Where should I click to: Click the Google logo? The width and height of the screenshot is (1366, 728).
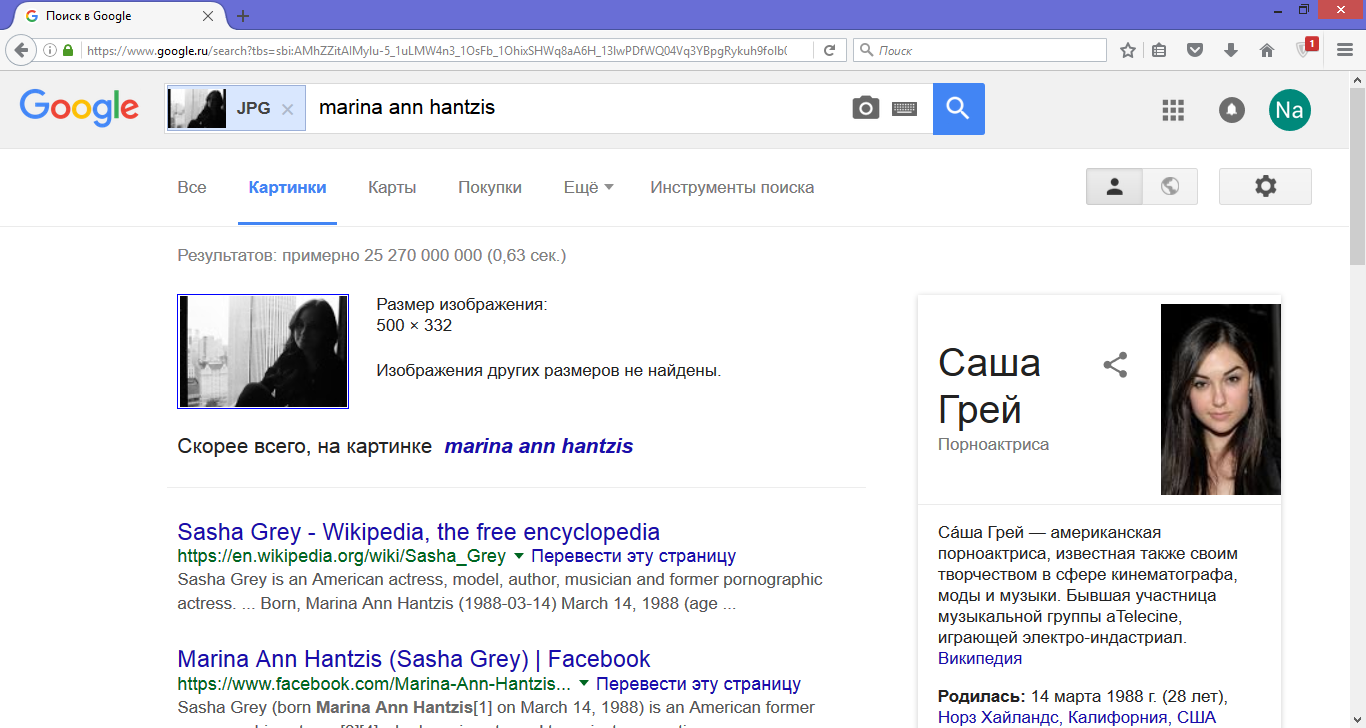79,108
